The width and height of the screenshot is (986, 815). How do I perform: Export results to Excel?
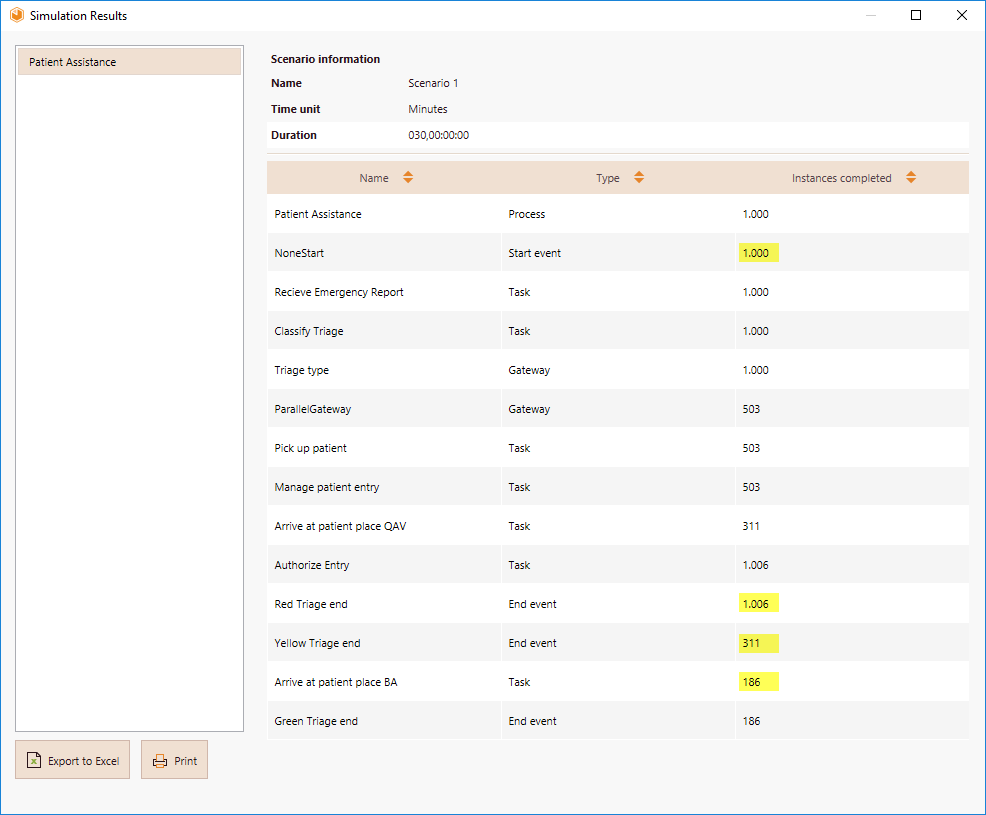coord(72,760)
